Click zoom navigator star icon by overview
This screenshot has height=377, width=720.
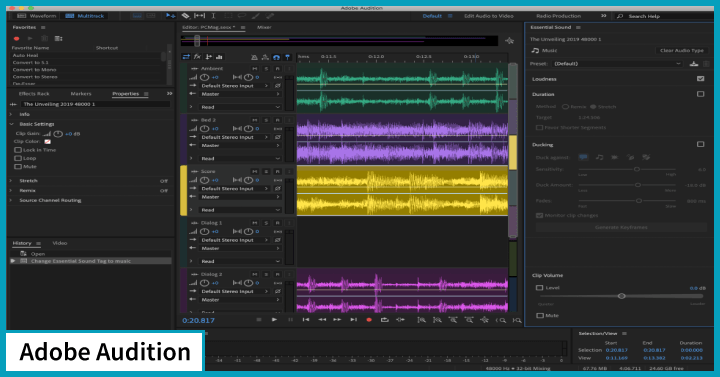click(510, 41)
